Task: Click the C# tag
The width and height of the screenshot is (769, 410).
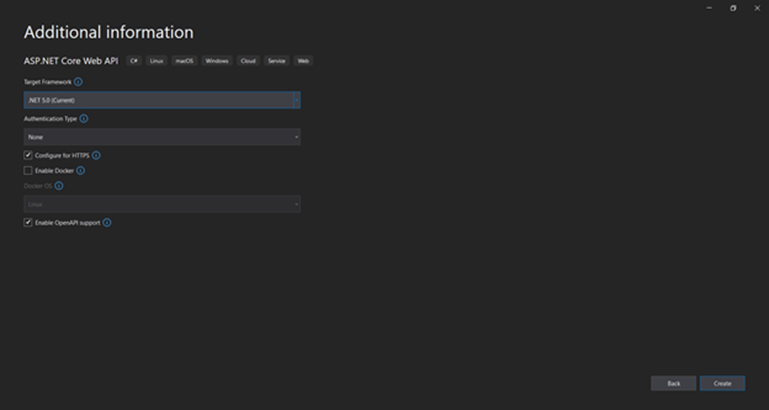Action: point(134,61)
